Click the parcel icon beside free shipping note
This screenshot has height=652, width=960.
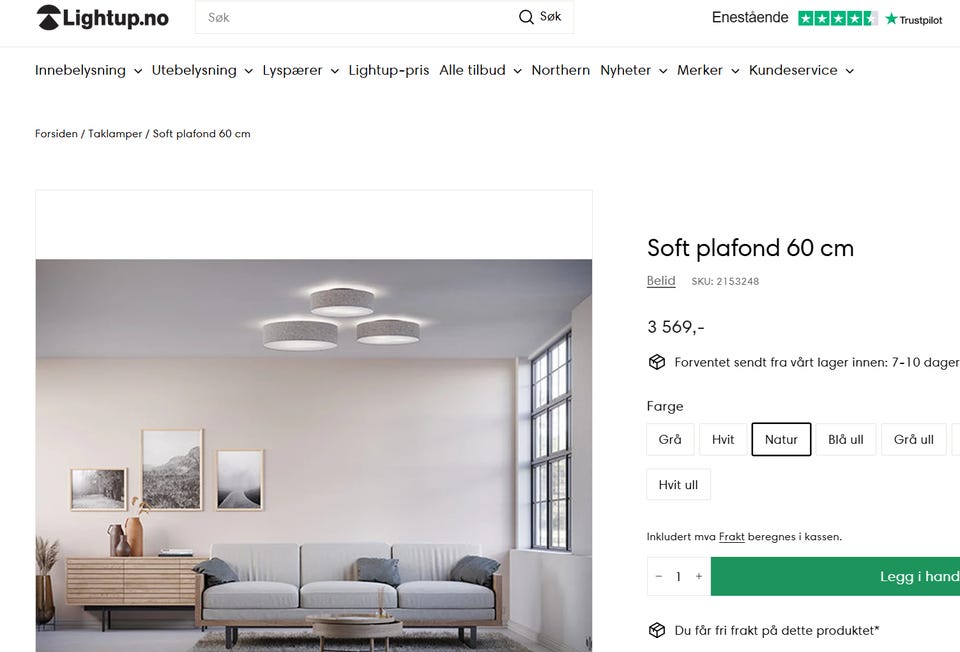pos(657,630)
